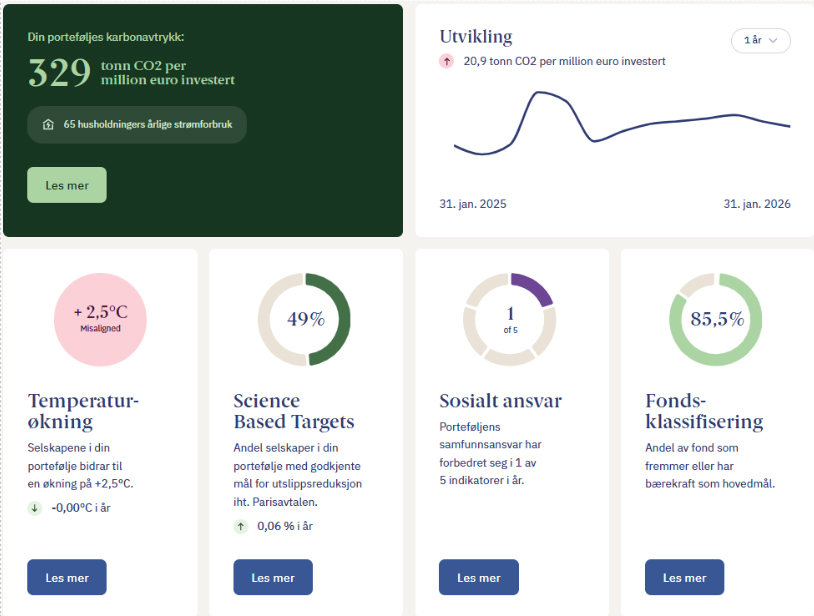Click the 49% Science Based Targets donut

(x=305, y=319)
